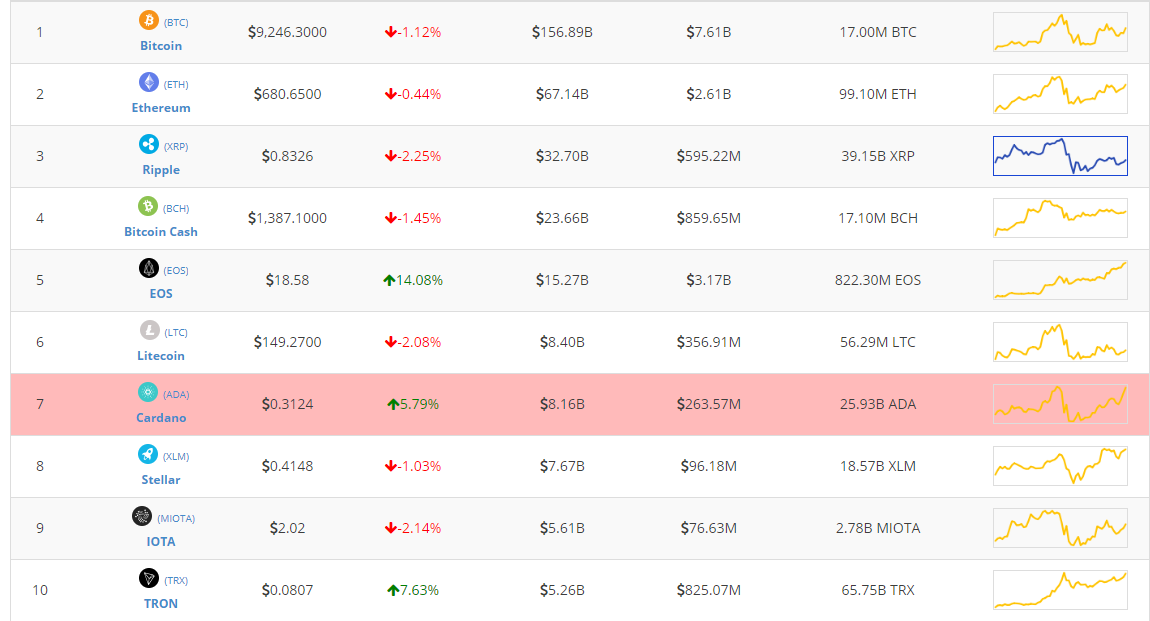Click the TRON sparkline chart
Screen dimensions: 1150x621
coord(1060,590)
